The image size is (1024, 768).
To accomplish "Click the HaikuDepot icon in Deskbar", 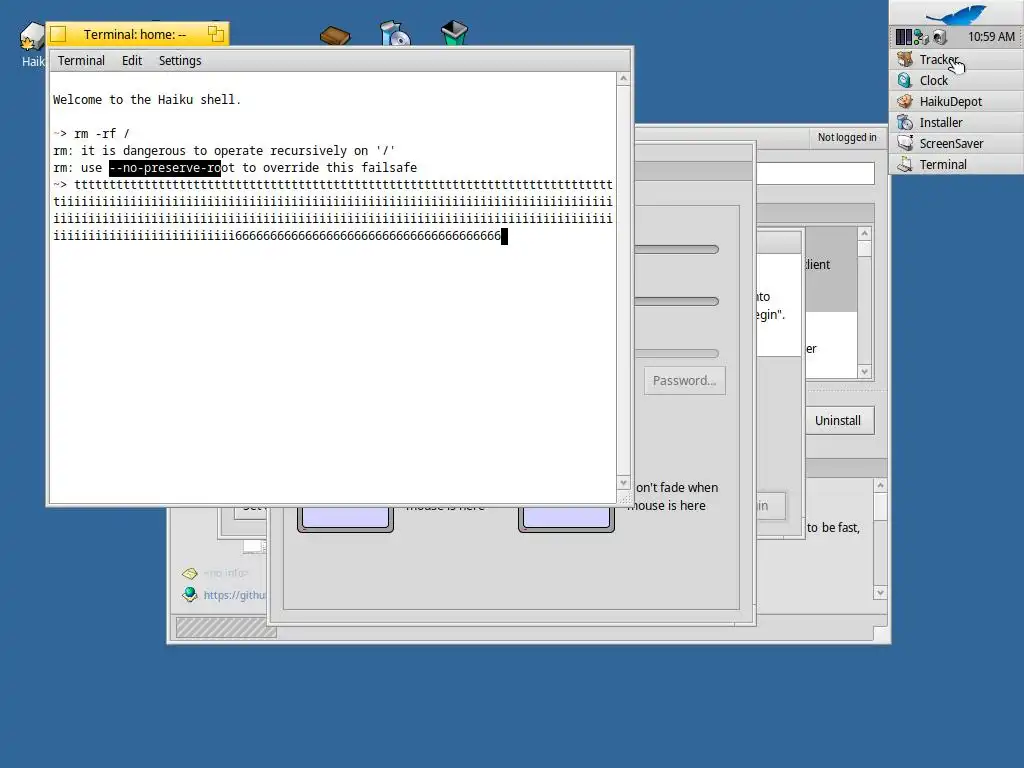I will click(904, 101).
